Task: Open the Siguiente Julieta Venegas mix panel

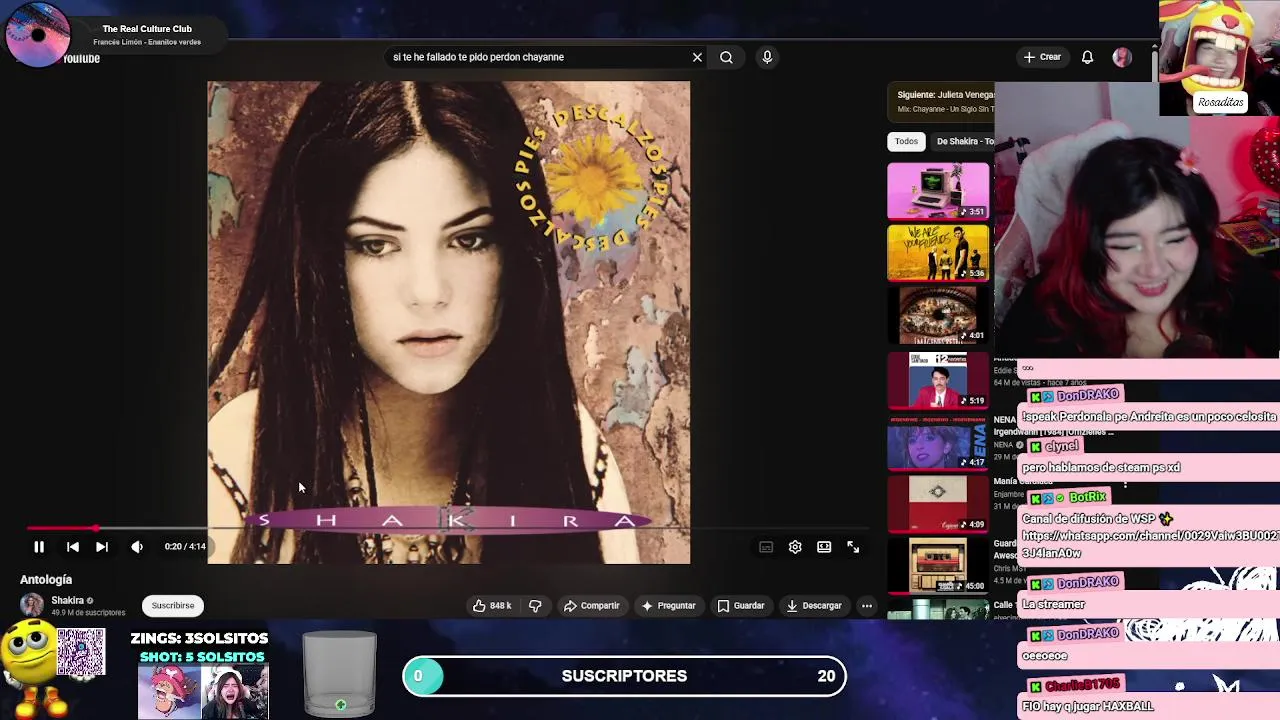Action: click(941, 101)
